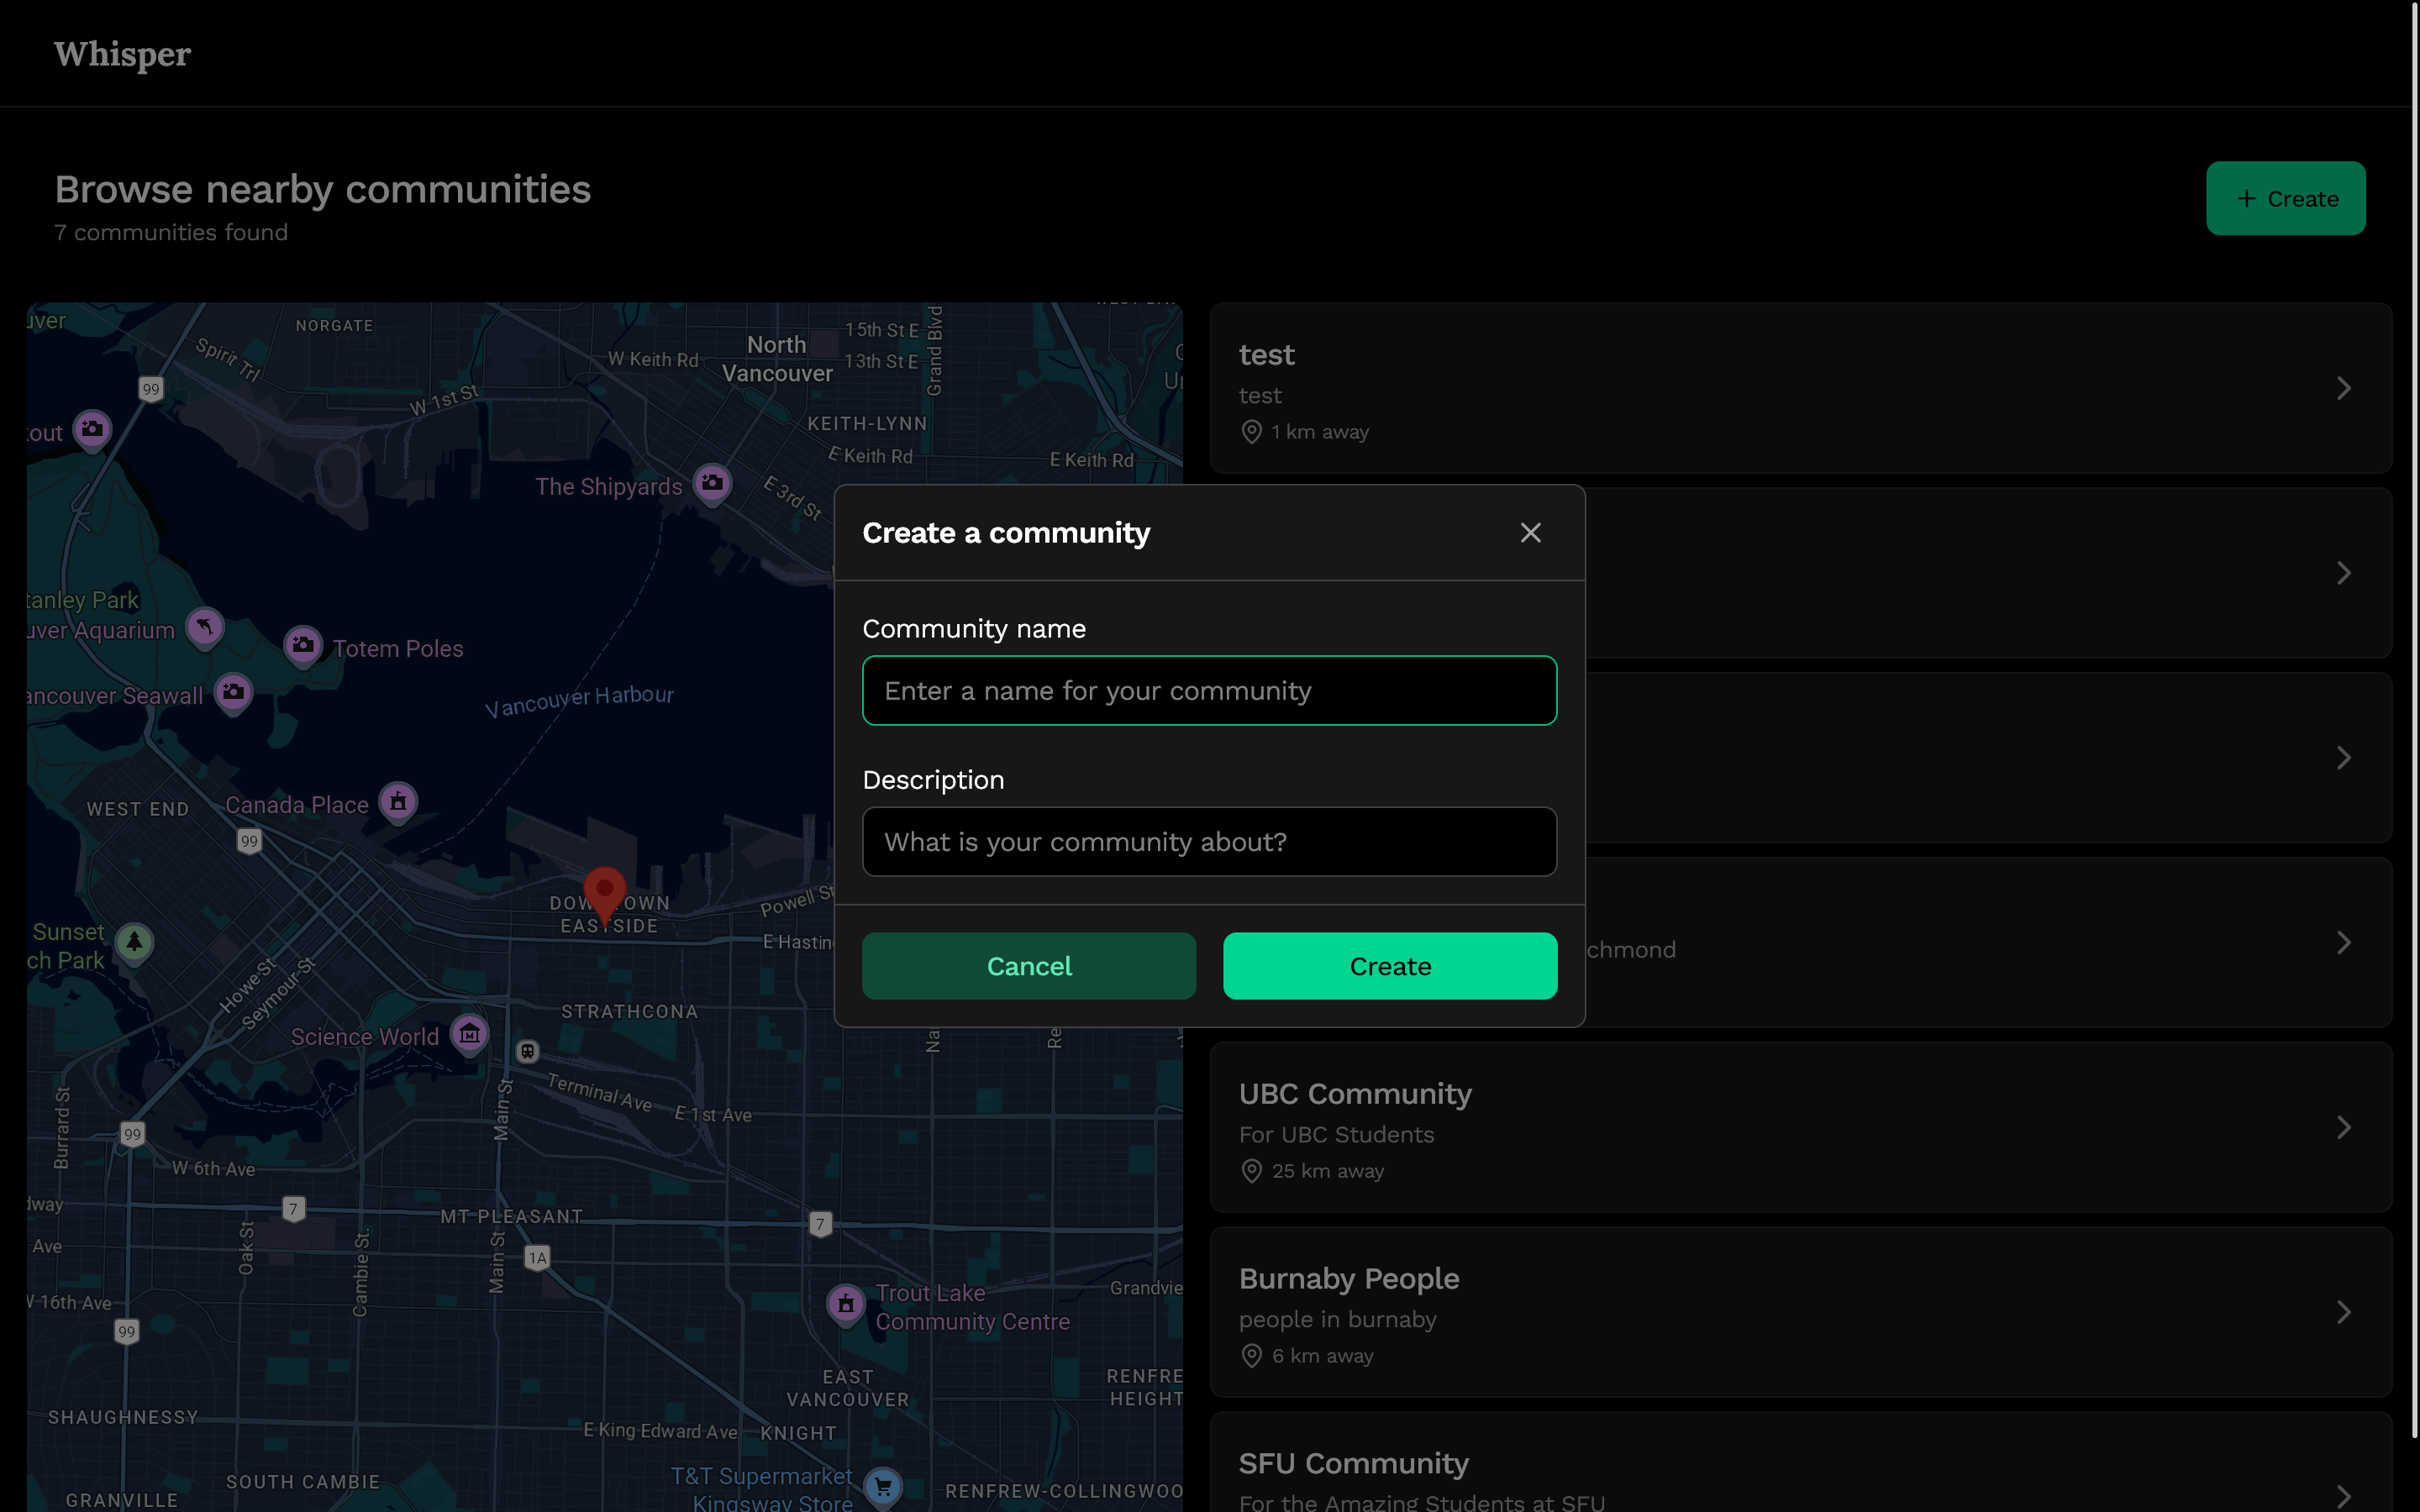Click The Shipyards camera marker on map
Viewport: 2420px width, 1512px height.
[712, 484]
